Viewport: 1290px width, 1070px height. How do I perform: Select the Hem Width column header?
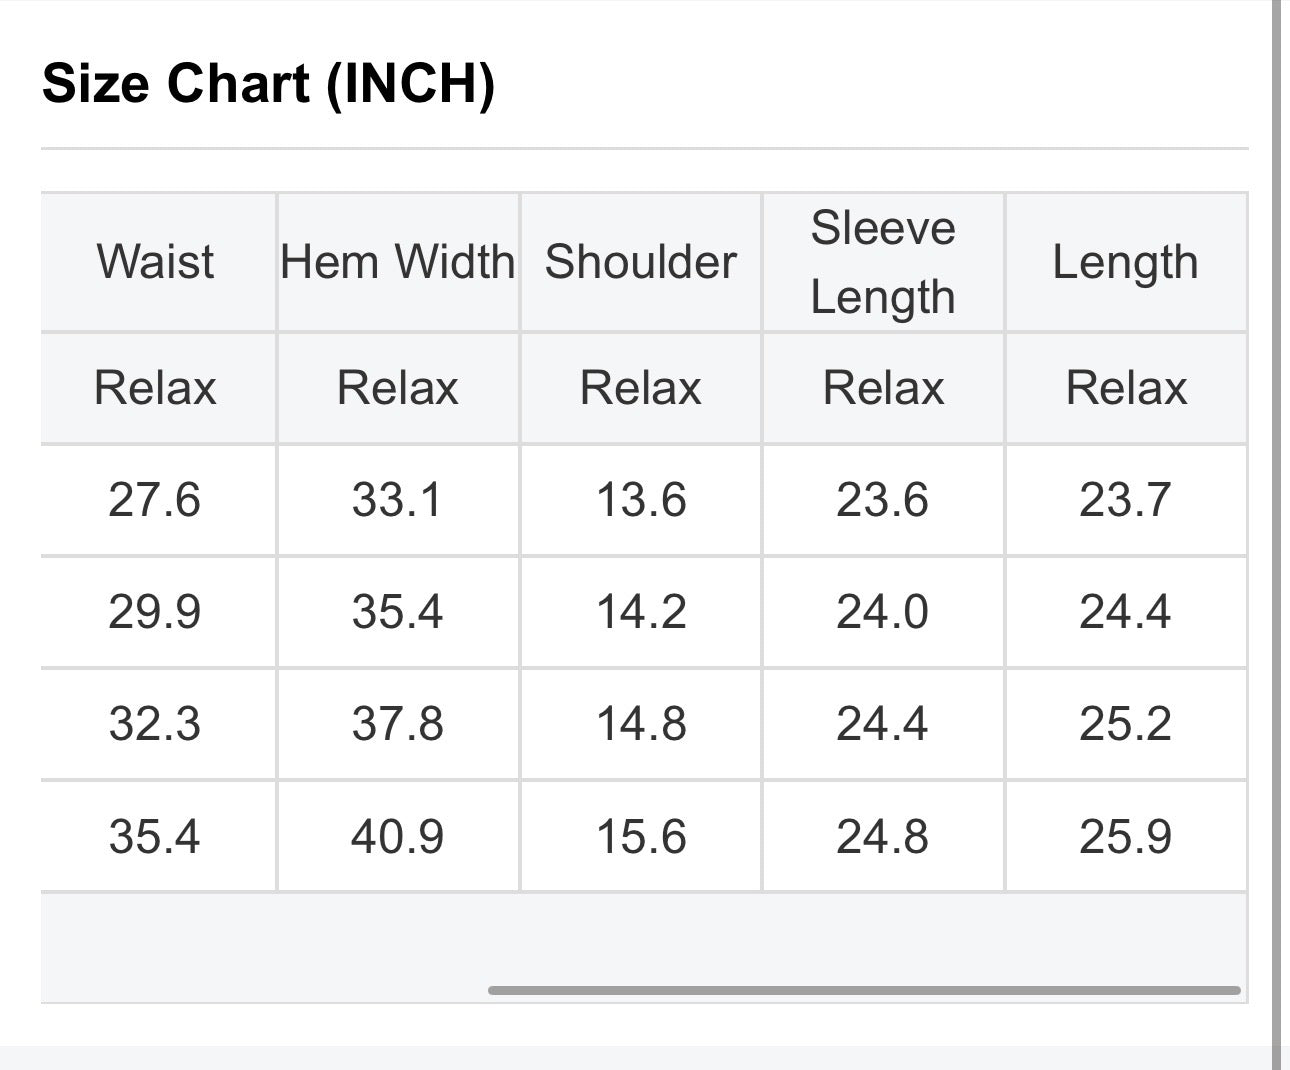tap(398, 262)
